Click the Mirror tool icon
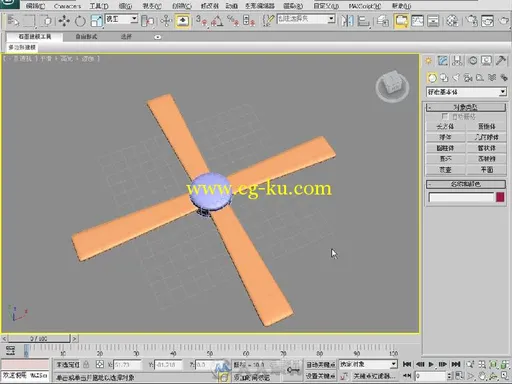The image size is (512, 384). tap(347, 21)
